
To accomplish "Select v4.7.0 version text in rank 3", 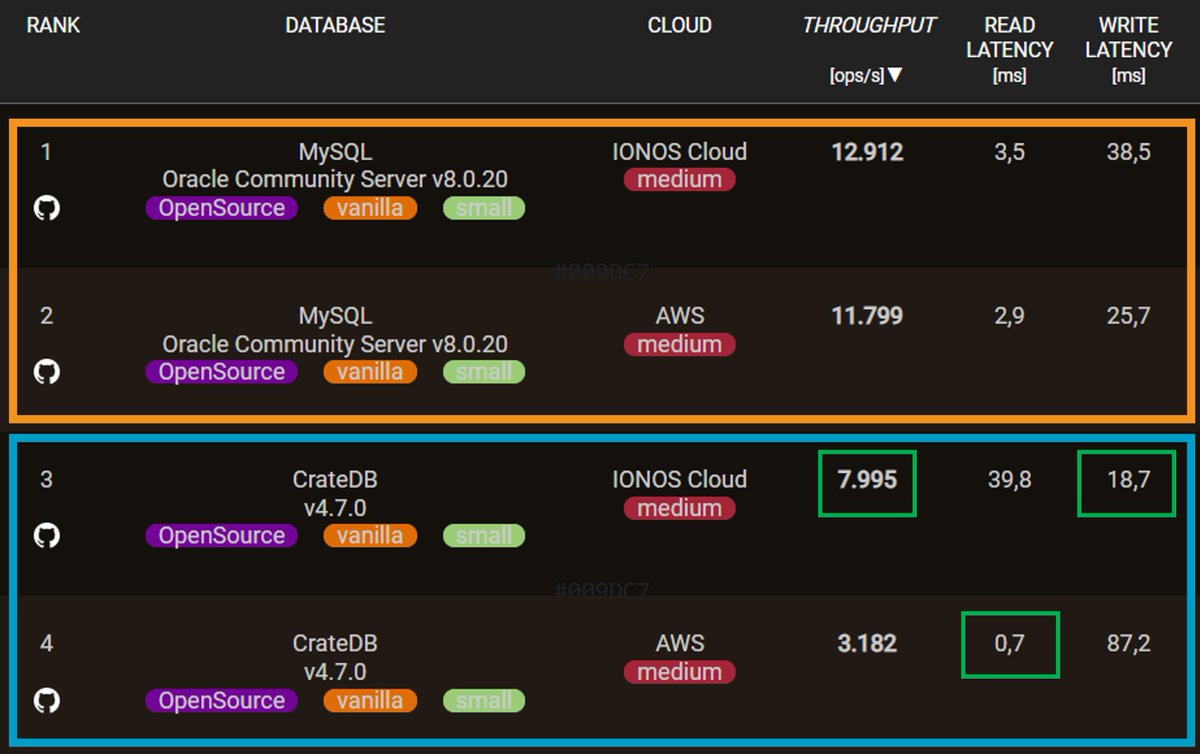I will tap(335, 508).
